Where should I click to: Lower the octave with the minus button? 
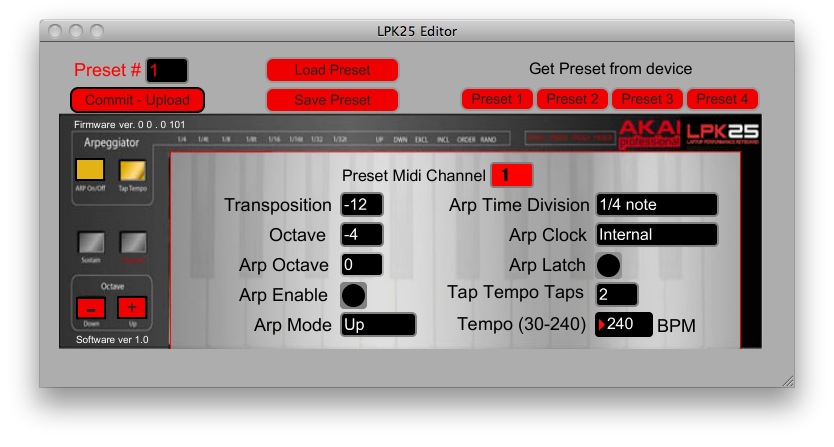click(x=91, y=308)
